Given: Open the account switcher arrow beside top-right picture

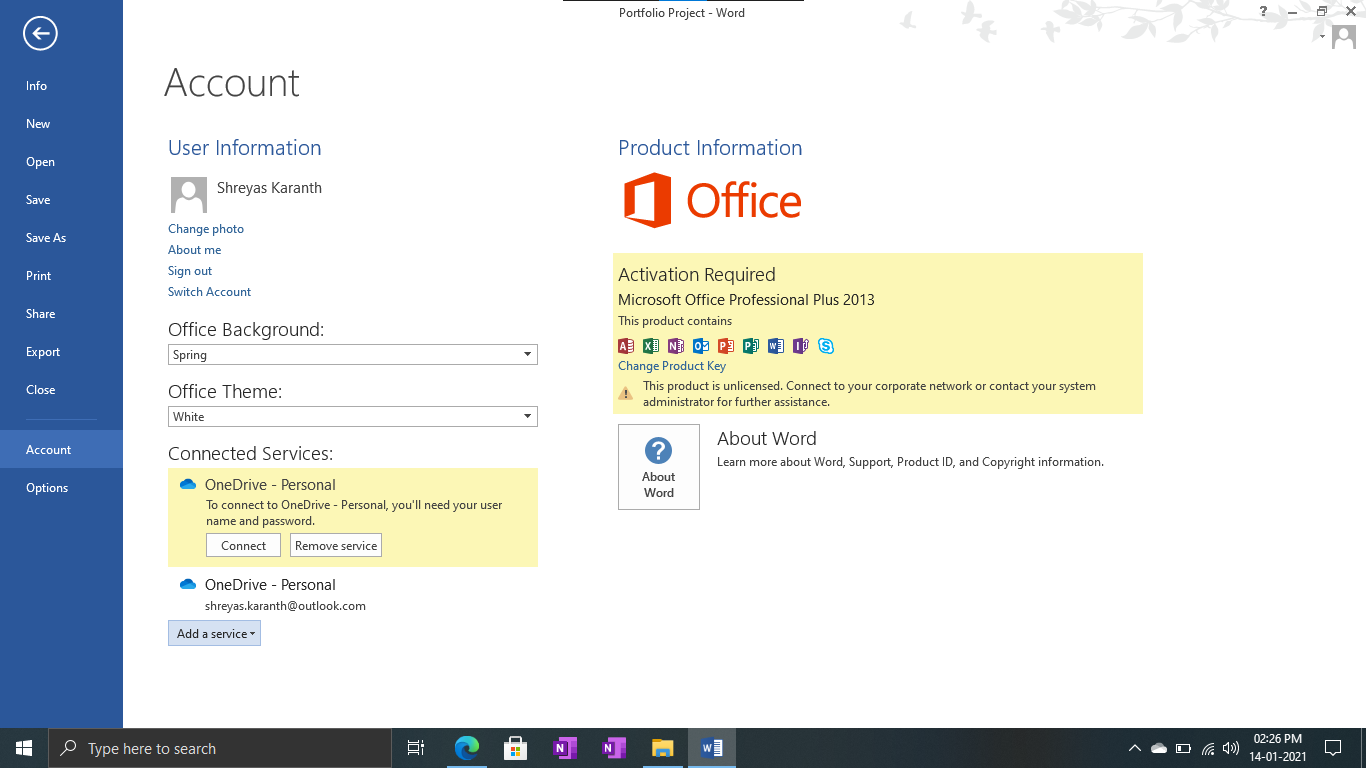Looking at the screenshot, I should point(1322,37).
